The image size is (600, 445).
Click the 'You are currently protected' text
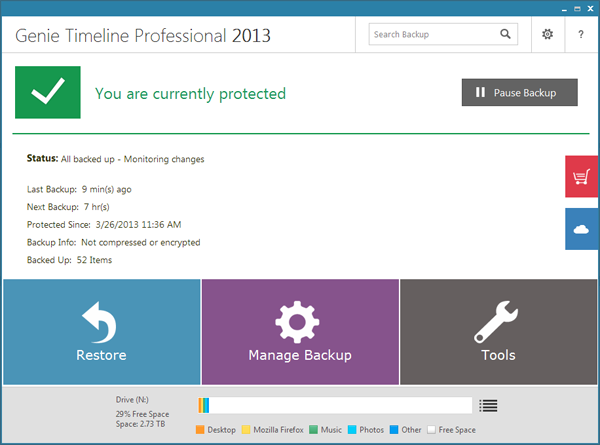190,93
